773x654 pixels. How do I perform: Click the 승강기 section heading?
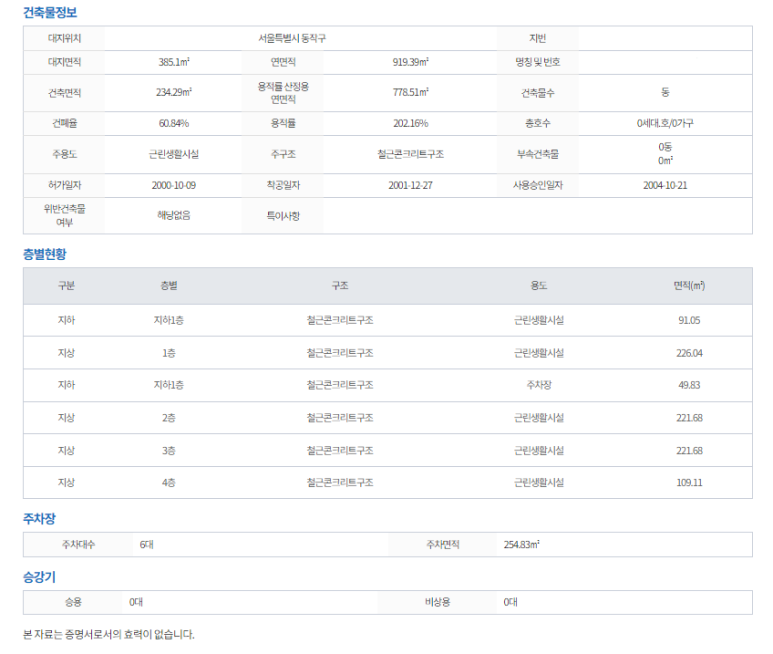pyautogui.click(x=39, y=577)
